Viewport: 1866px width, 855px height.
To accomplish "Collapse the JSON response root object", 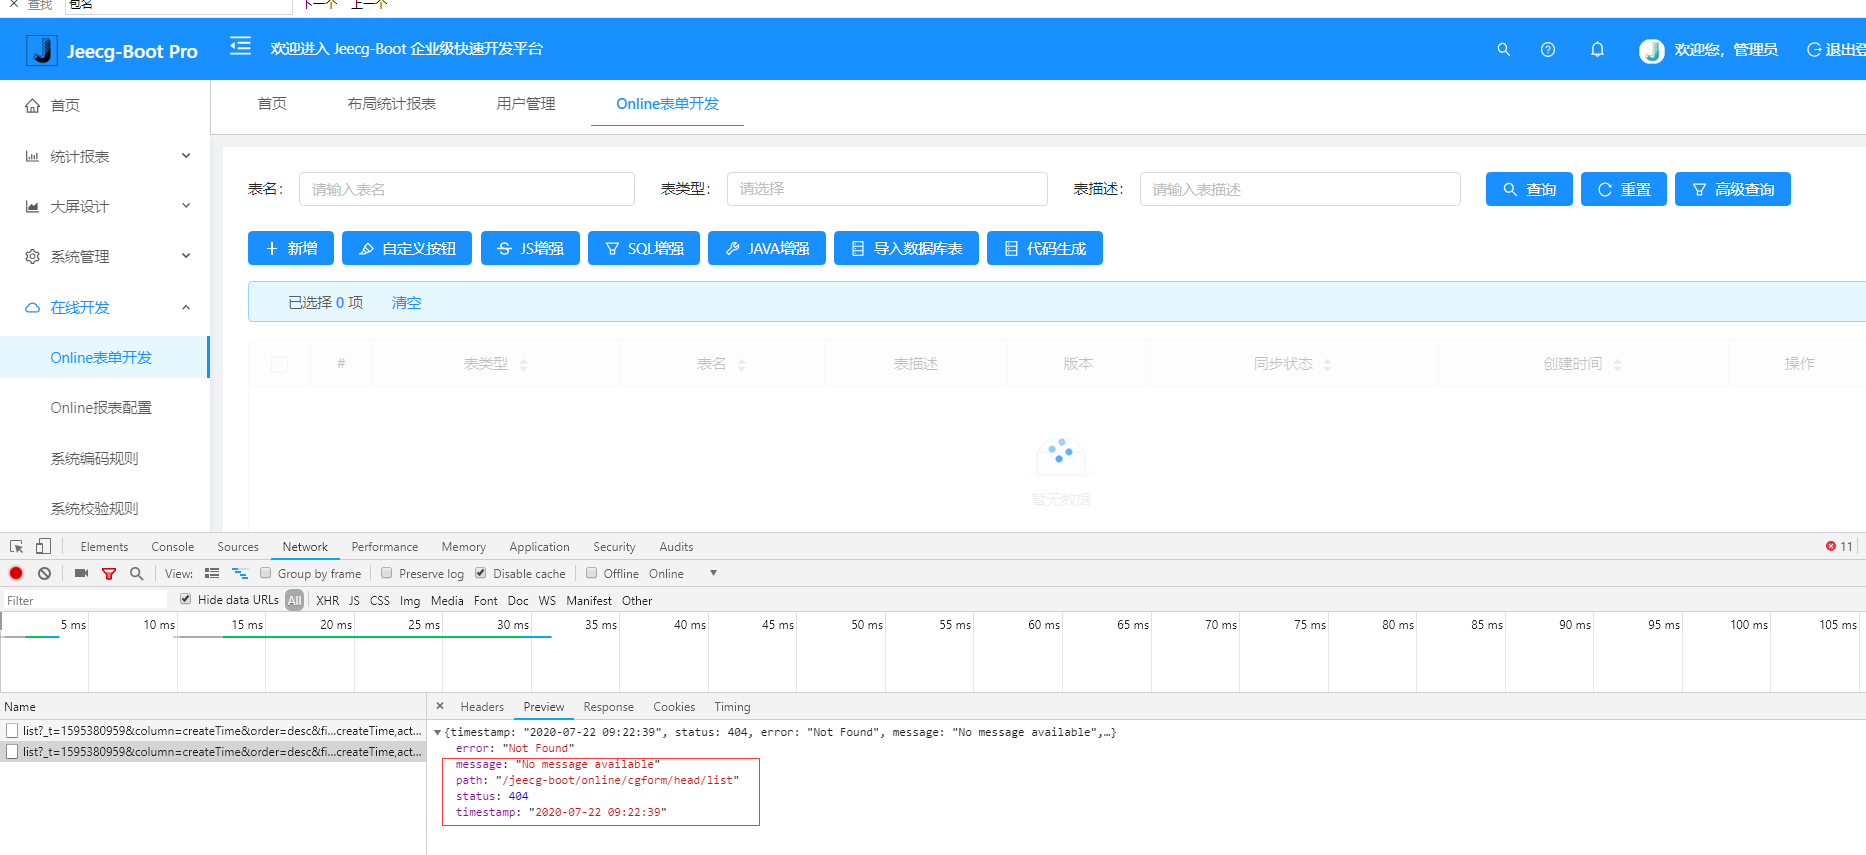I will point(437,733).
